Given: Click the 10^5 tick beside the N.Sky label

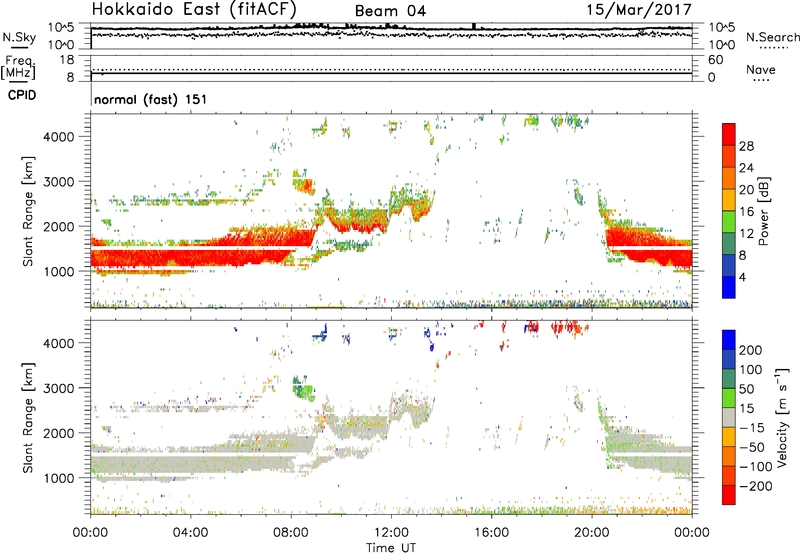Looking at the screenshot, I should click(x=61, y=27).
